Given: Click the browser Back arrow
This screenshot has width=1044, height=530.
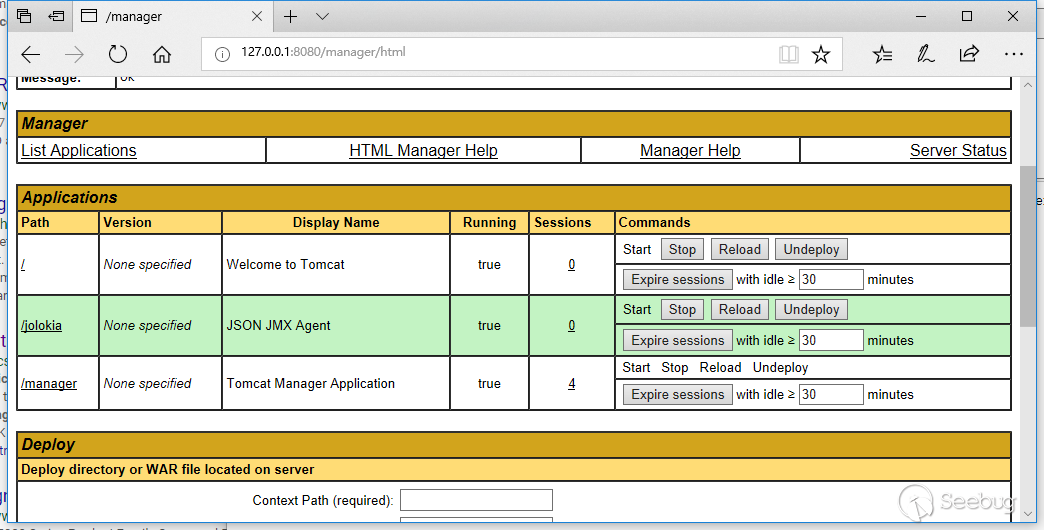Looking at the screenshot, I should [31, 54].
